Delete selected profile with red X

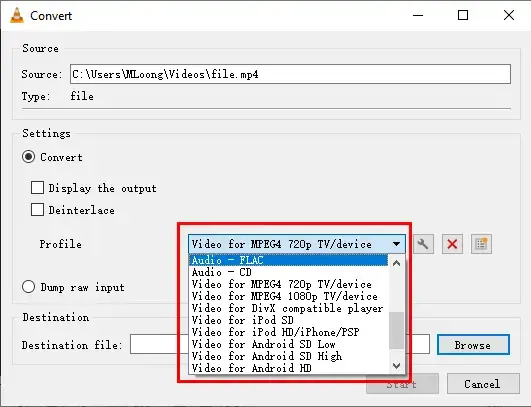pyautogui.click(x=452, y=244)
